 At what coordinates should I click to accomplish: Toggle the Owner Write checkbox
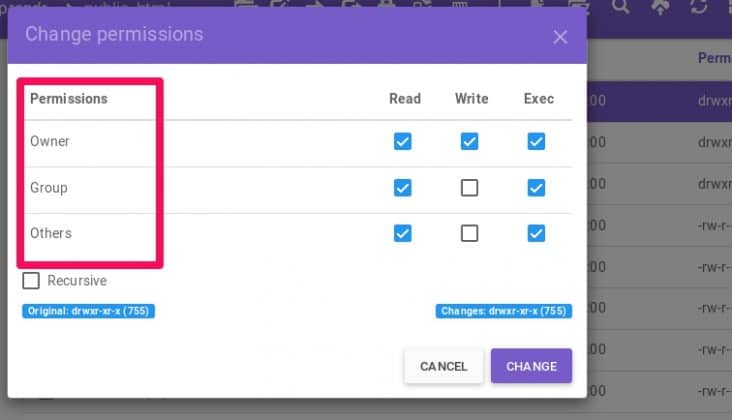469,142
